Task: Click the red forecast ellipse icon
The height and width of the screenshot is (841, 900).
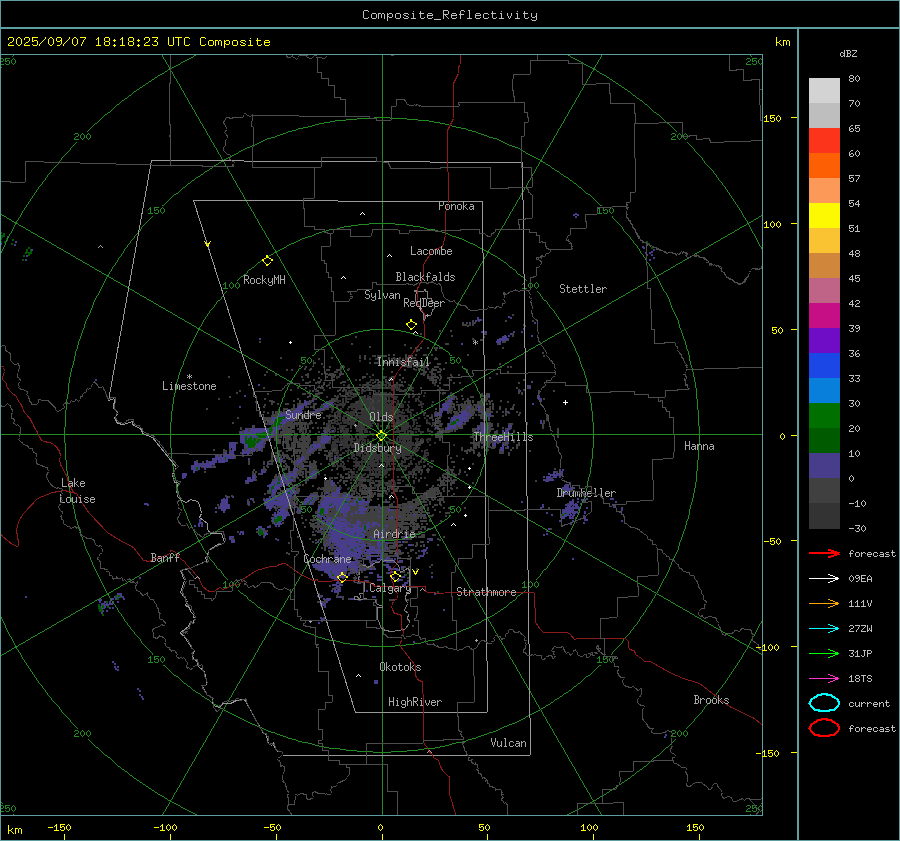Action: [x=824, y=728]
